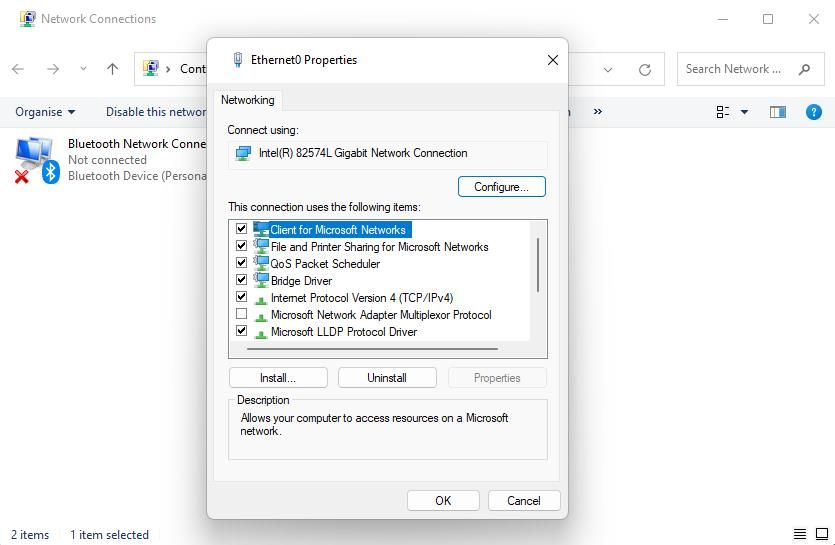Click the items list horizontal scrollbar
Image resolution: width=835 pixels, height=545 pixels.
tap(372, 349)
